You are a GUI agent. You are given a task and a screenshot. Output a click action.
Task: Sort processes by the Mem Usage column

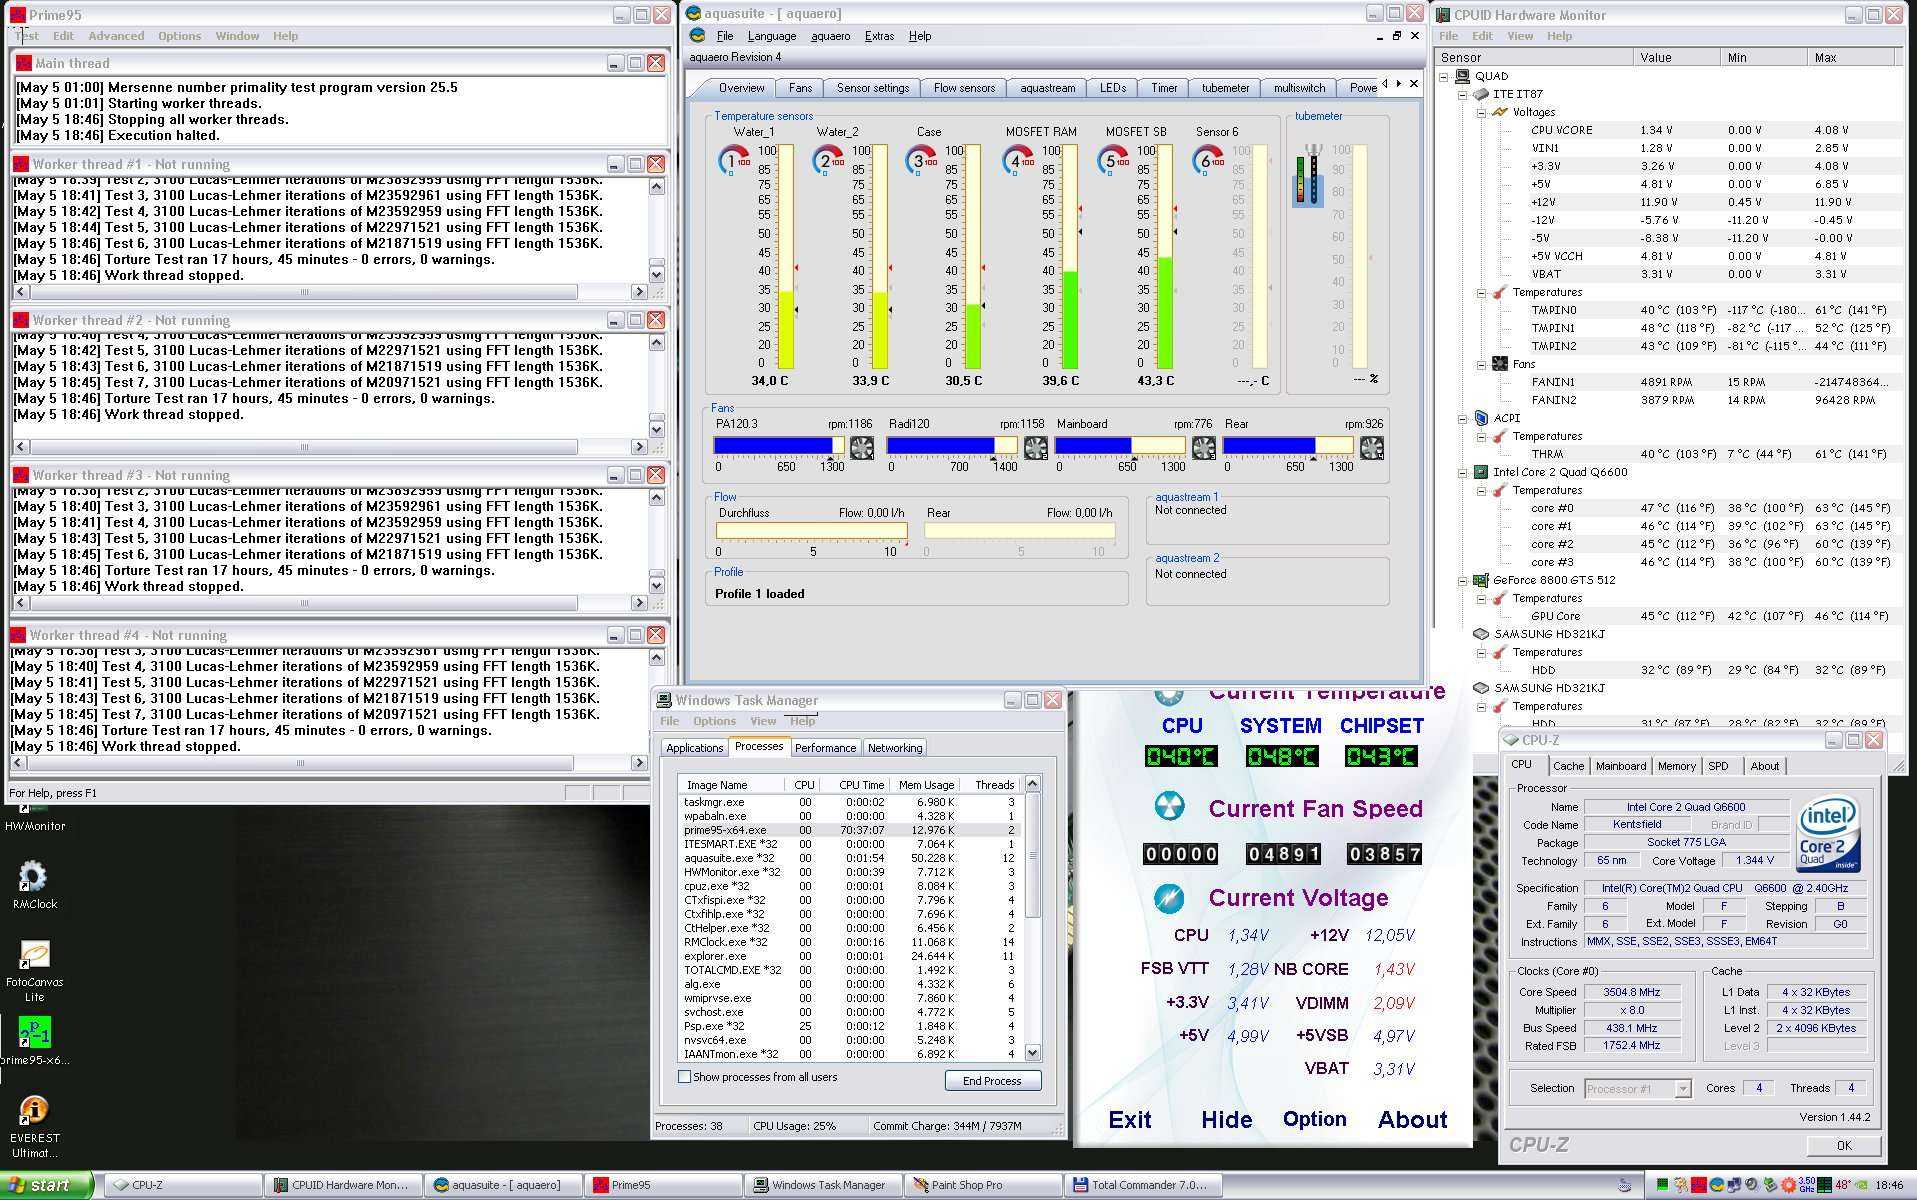[926, 785]
